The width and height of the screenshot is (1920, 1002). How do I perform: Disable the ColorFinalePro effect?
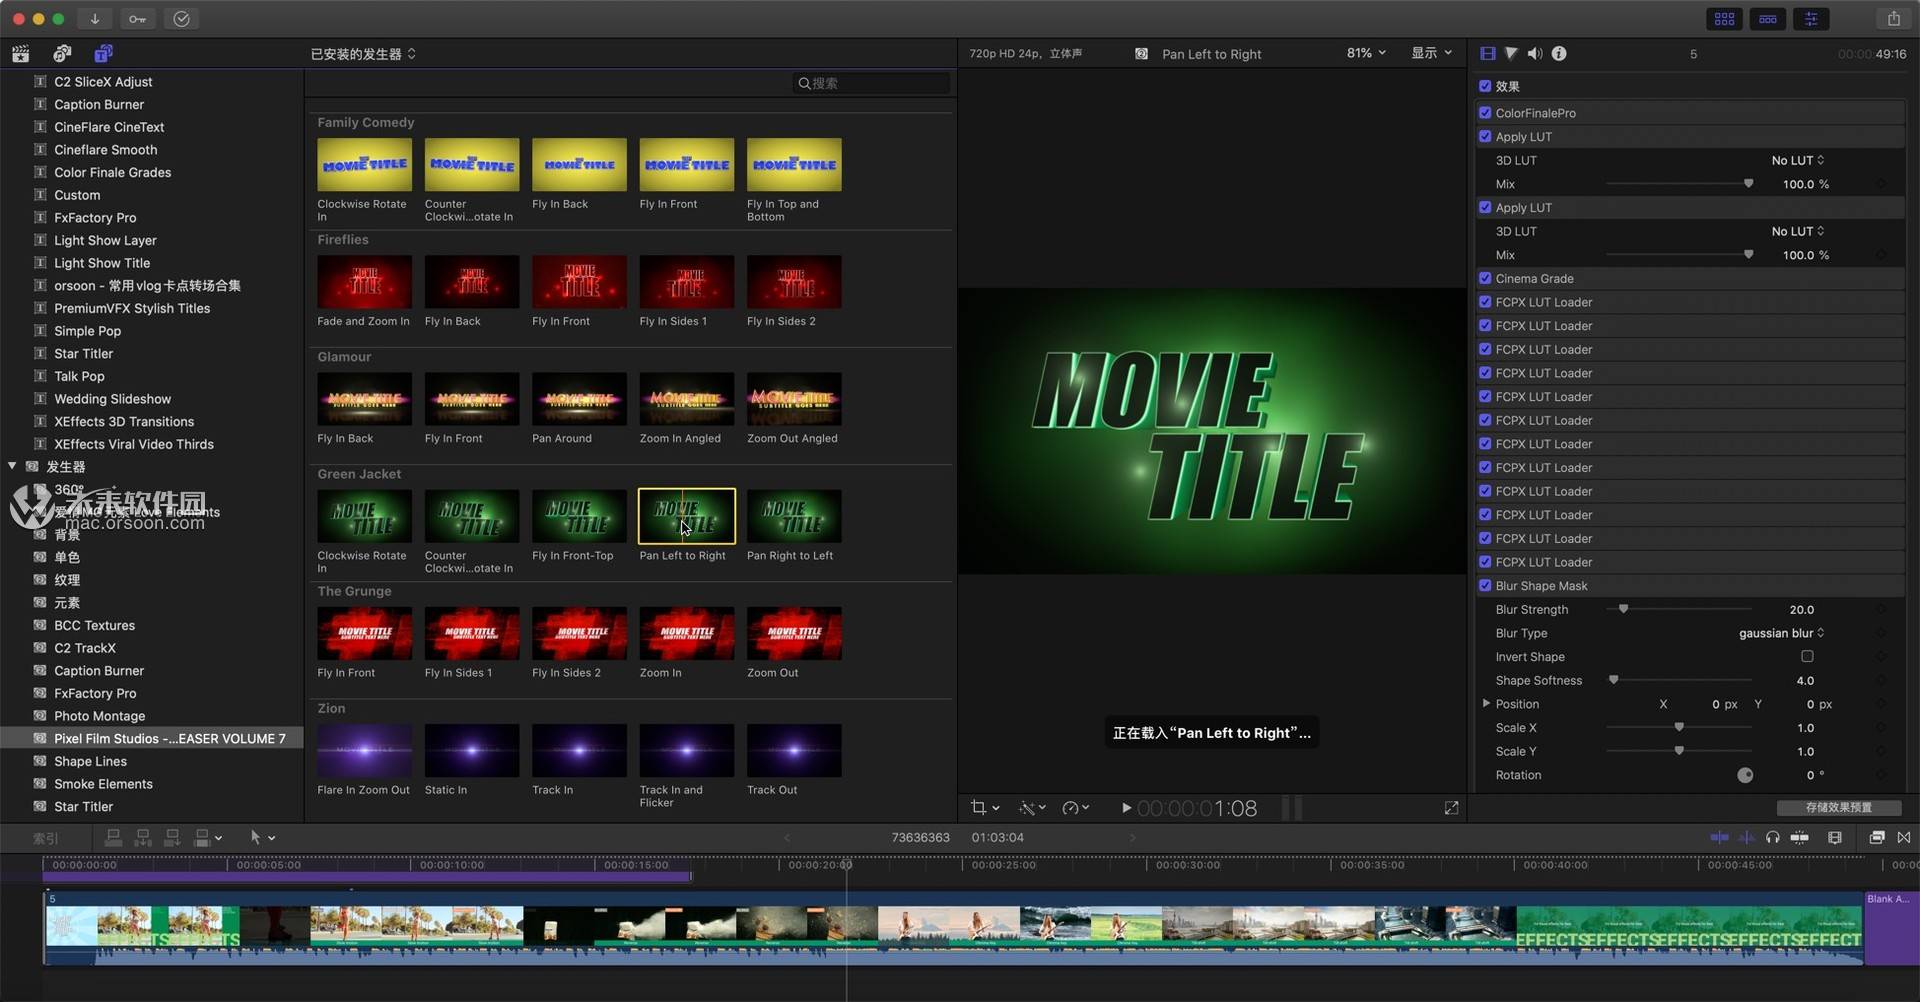[1485, 113]
